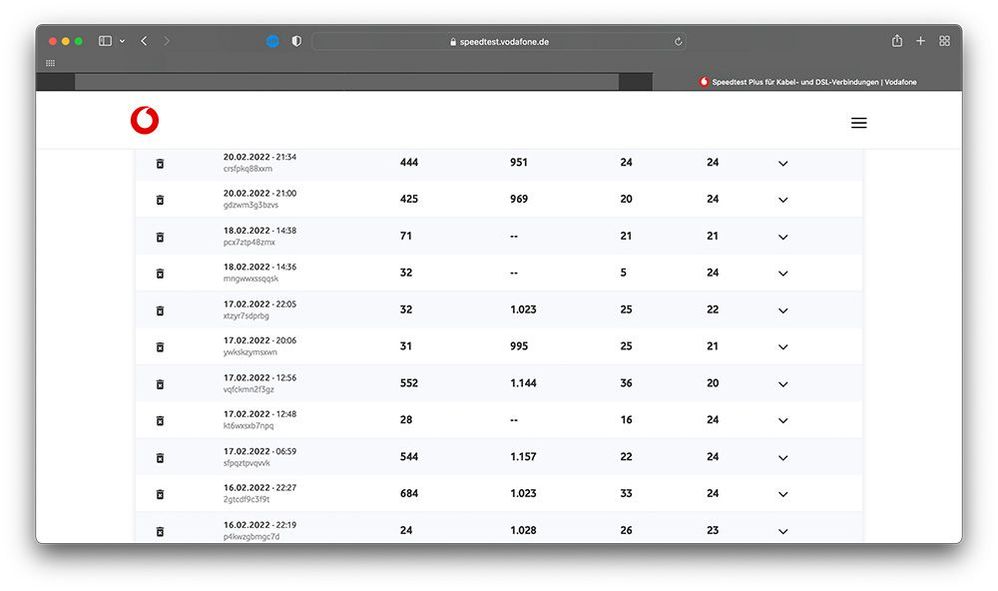The height and width of the screenshot is (591, 998).
Task: Expand details for 17.02.2022 22:05 row
Action: pyautogui.click(x=783, y=310)
